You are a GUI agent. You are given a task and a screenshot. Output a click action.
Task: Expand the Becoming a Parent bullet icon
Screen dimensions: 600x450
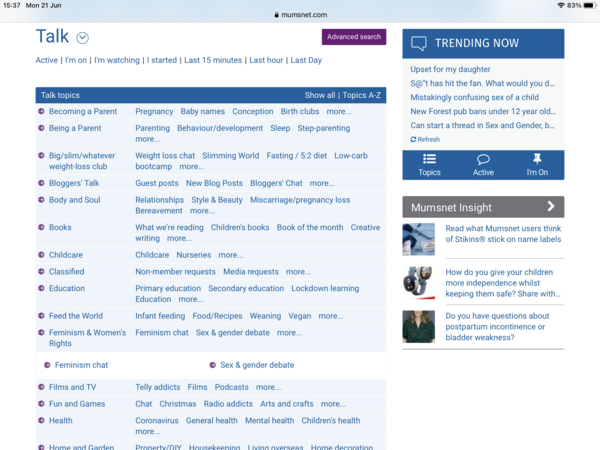[41, 111]
